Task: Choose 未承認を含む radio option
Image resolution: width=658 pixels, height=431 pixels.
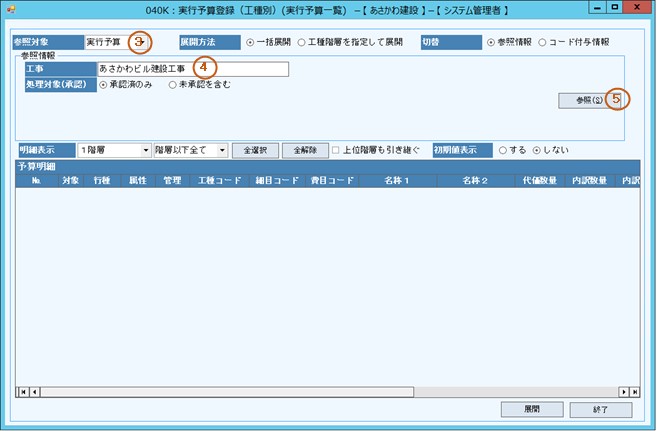Action: pyautogui.click(x=172, y=86)
